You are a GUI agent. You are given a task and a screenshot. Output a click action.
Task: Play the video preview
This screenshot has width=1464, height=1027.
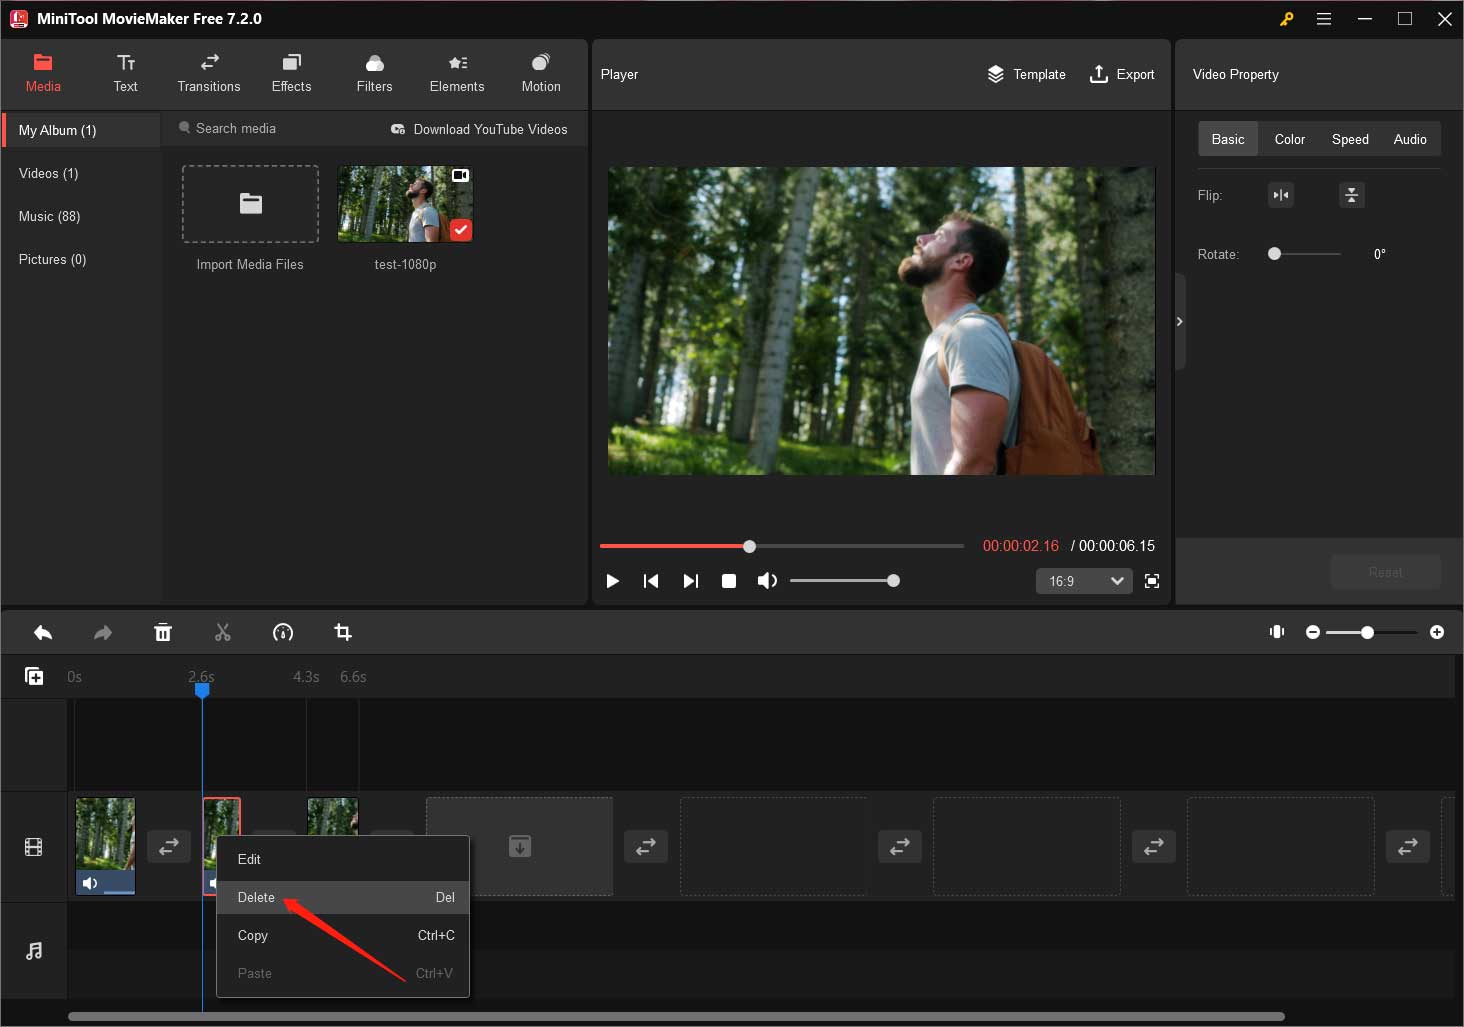point(613,581)
